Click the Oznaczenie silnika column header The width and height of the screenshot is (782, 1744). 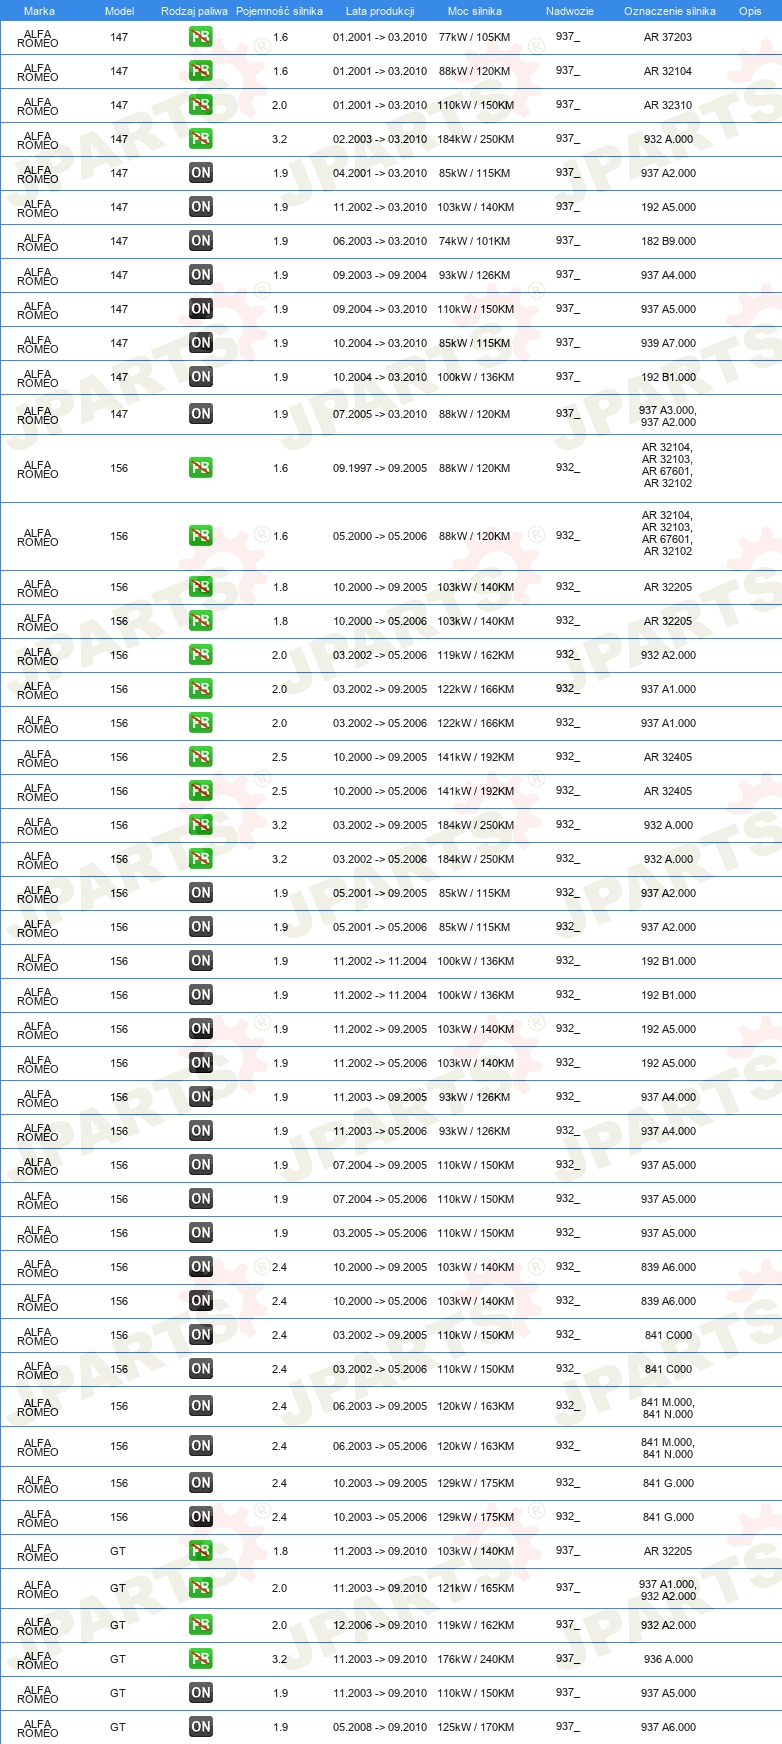(x=670, y=11)
